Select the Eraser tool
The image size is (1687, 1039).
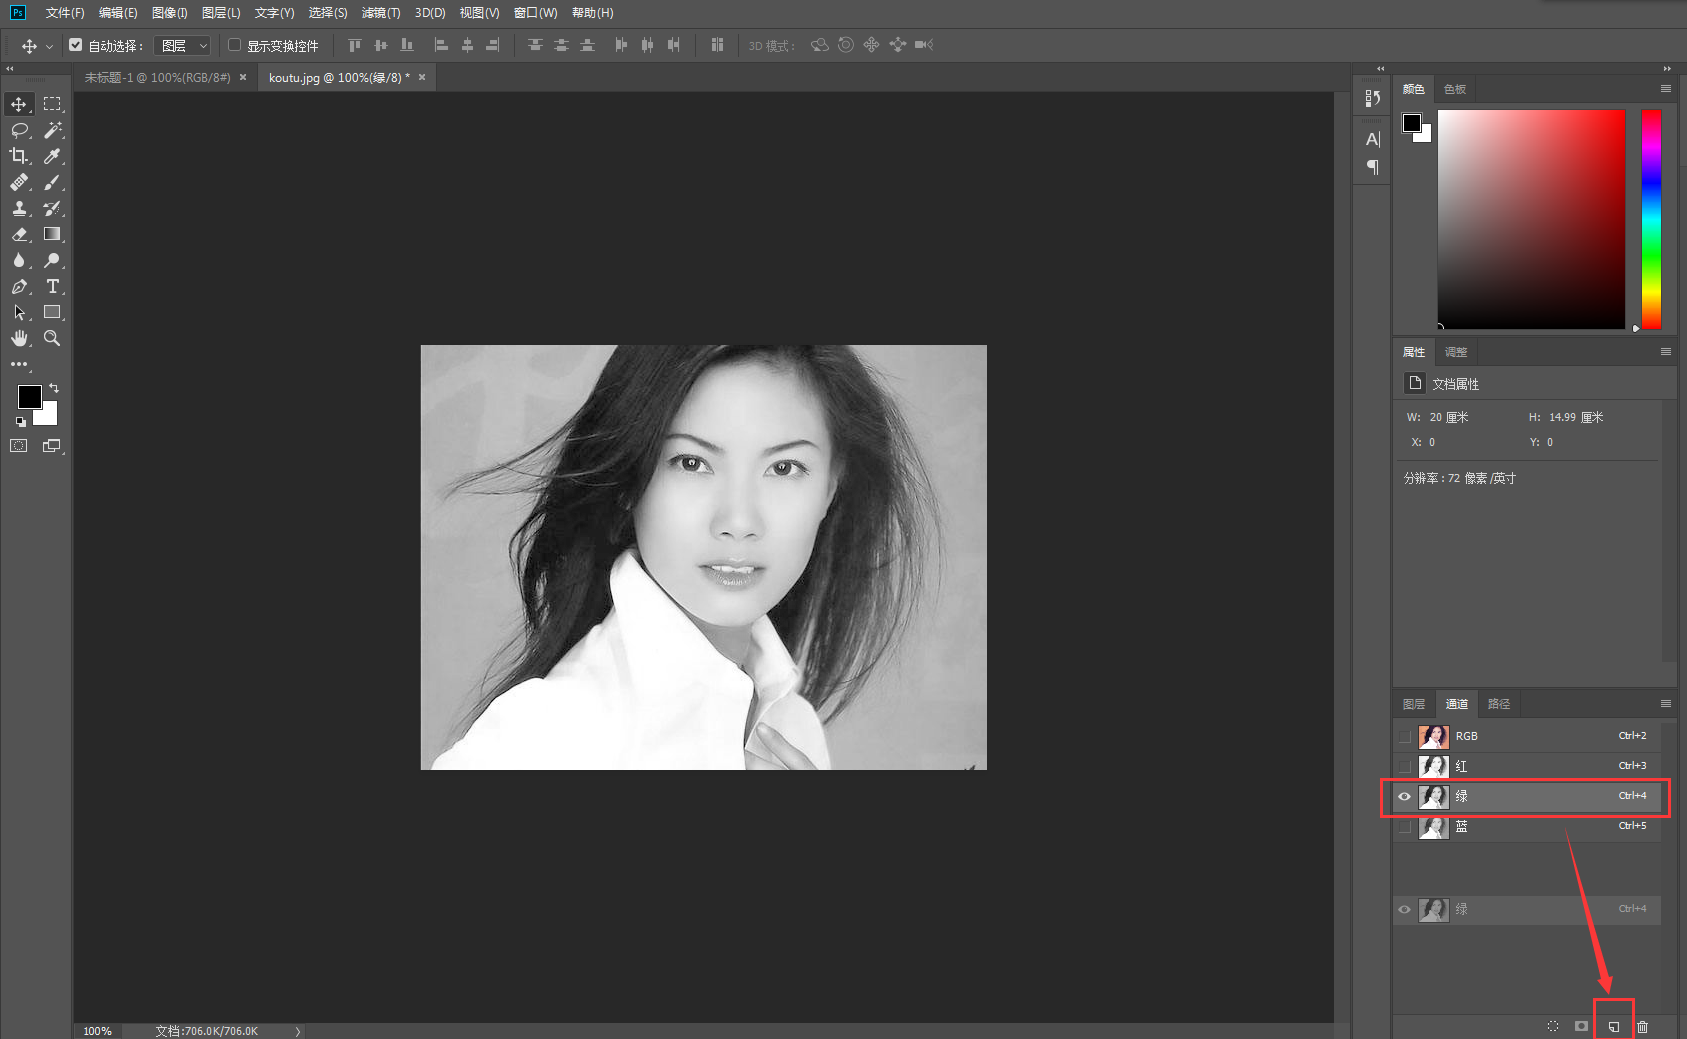coord(19,234)
